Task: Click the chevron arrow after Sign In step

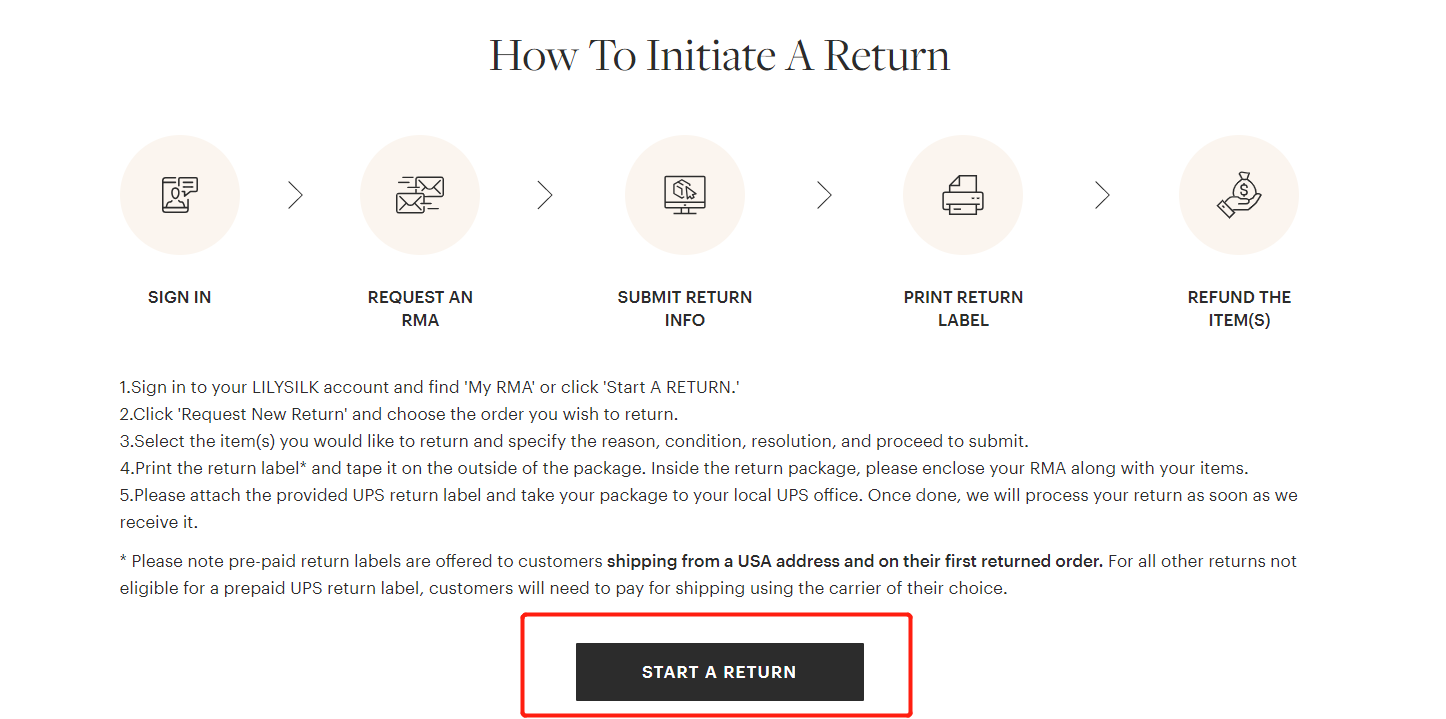Action: point(295,195)
